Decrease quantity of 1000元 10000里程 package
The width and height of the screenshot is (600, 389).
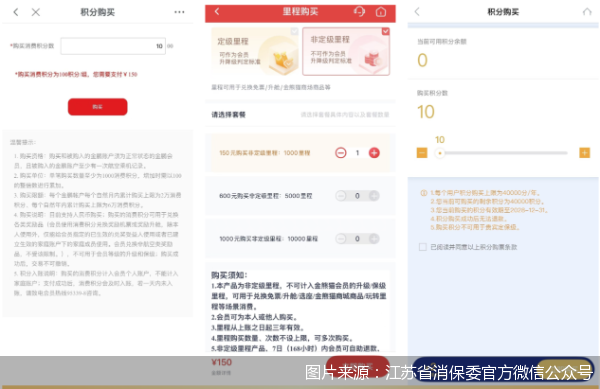tap(341, 239)
